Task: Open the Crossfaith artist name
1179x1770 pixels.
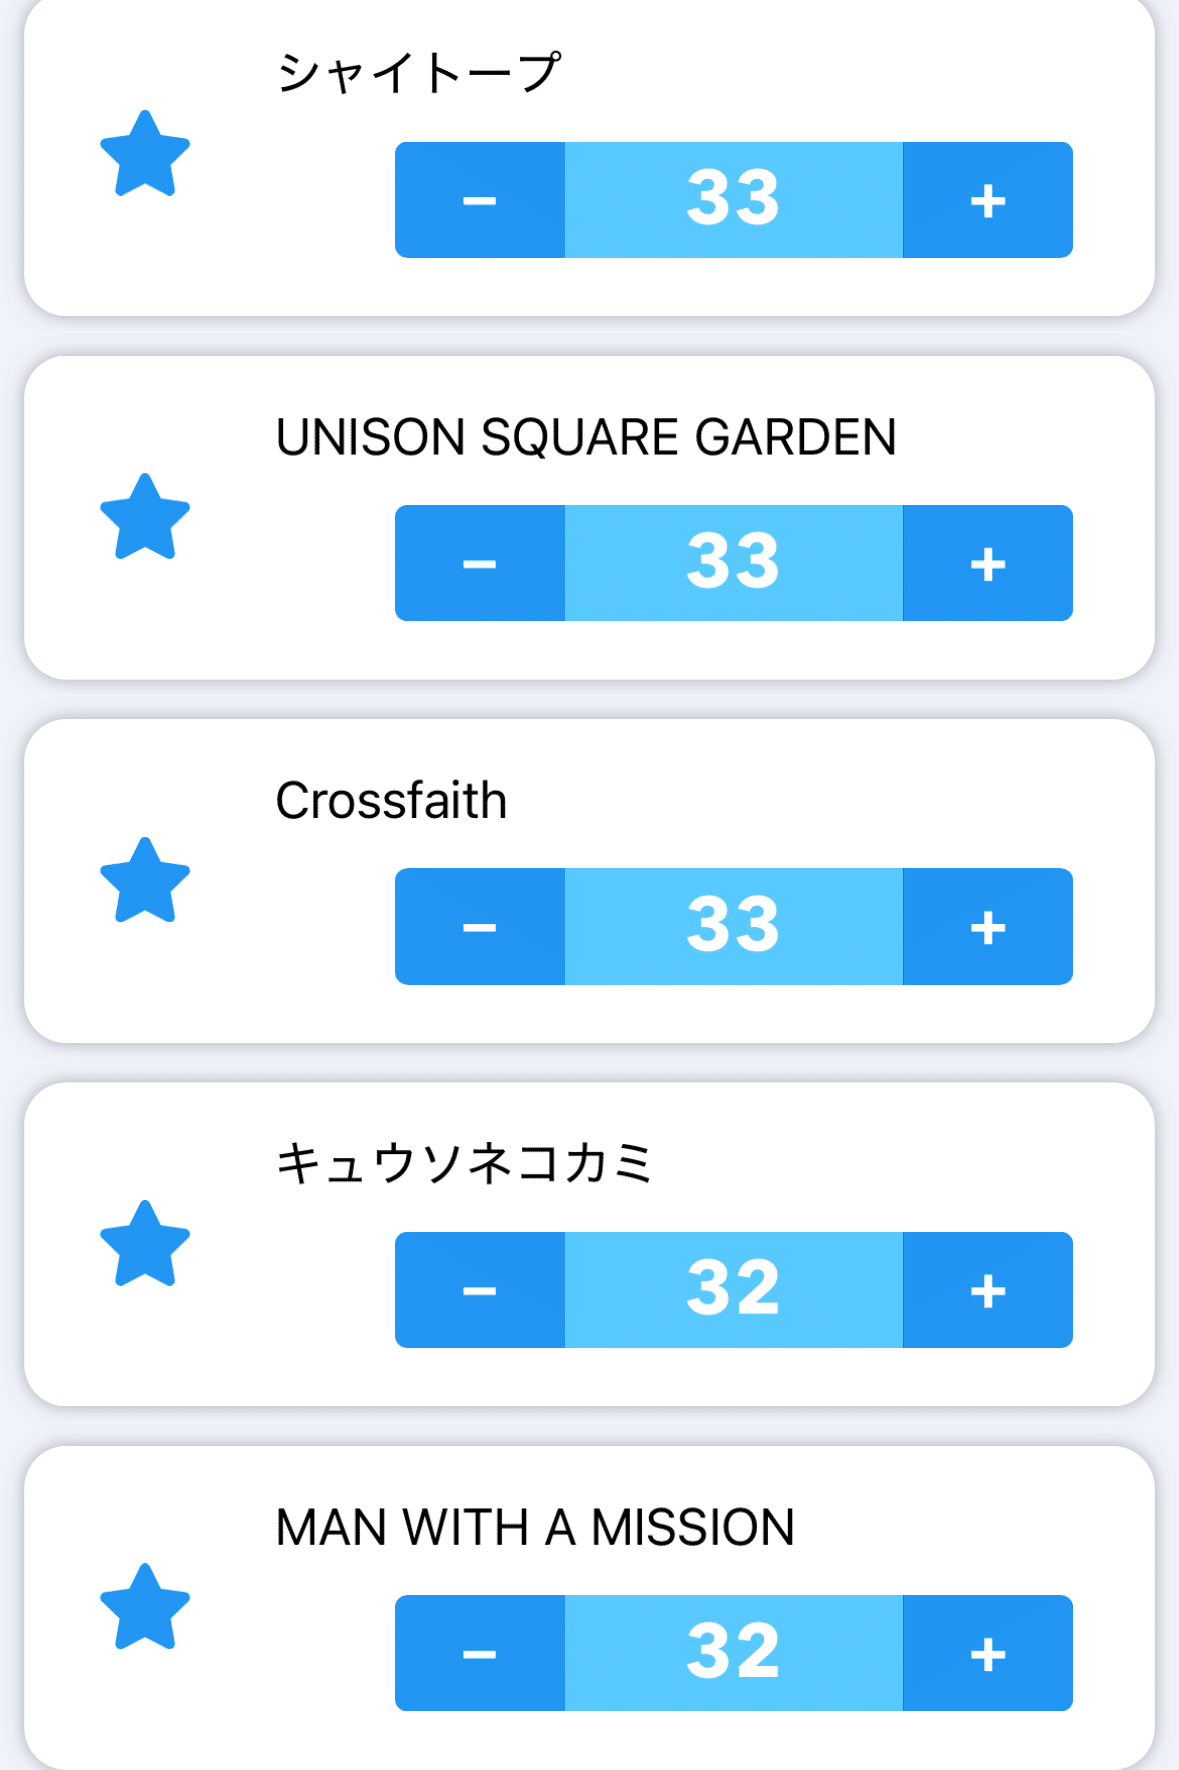Action: (x=391, y=801)
